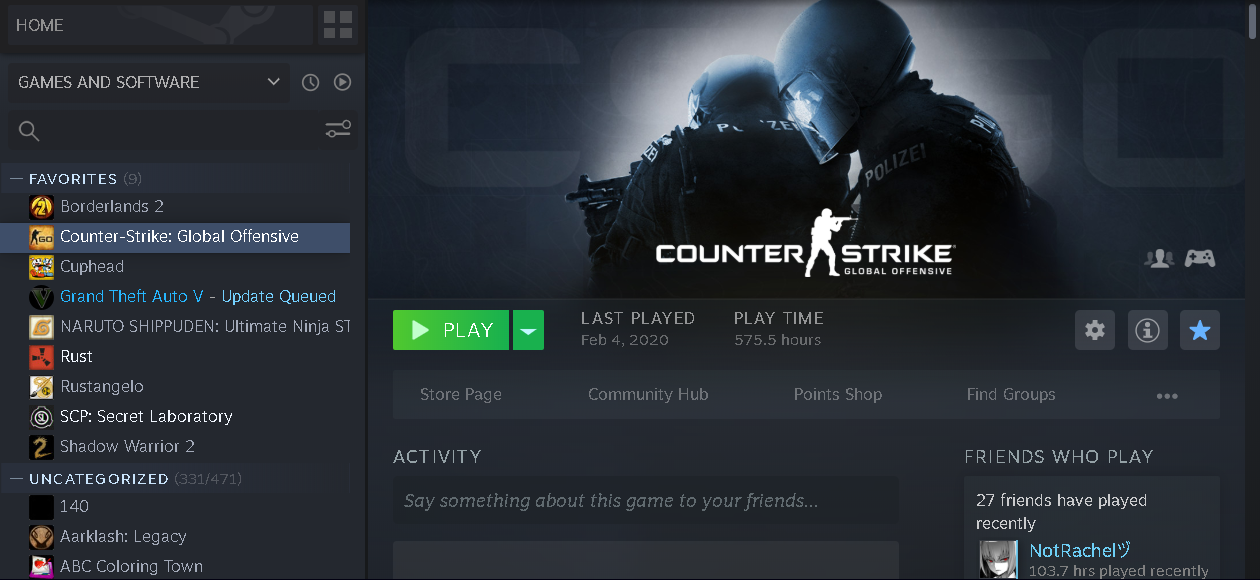1260x580 pixels.
Task: Click the Aarklash: Legacy icon
Action: (41, 537)
